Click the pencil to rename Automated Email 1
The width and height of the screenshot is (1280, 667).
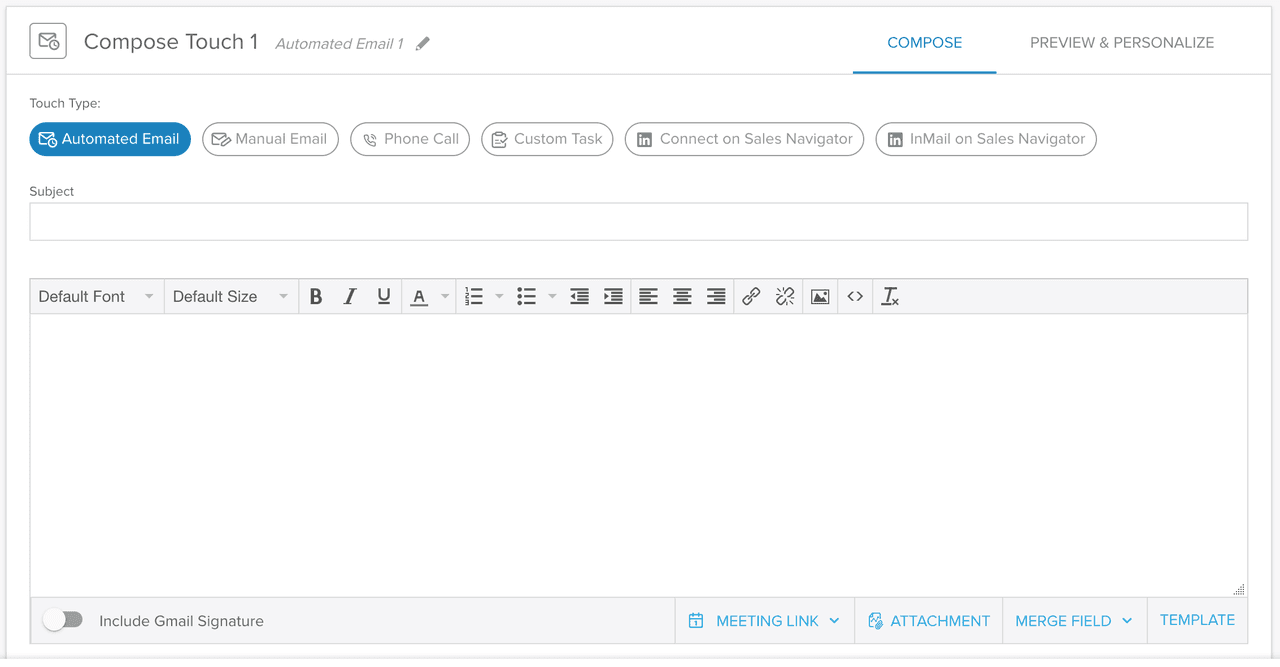(x=421, y=43)
